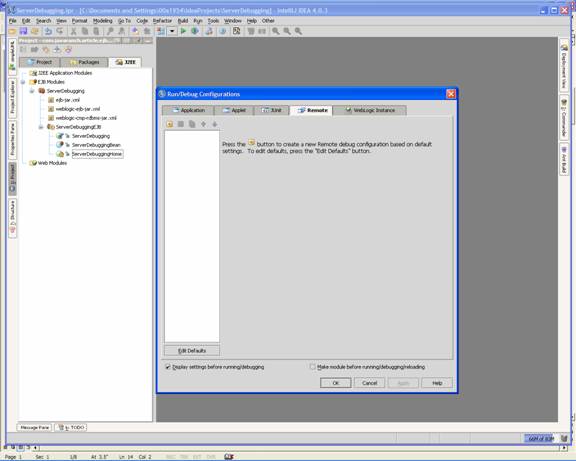This screenshot has height=461, width=576.
Task: Click the Cancel button
Action: [370, 383]
